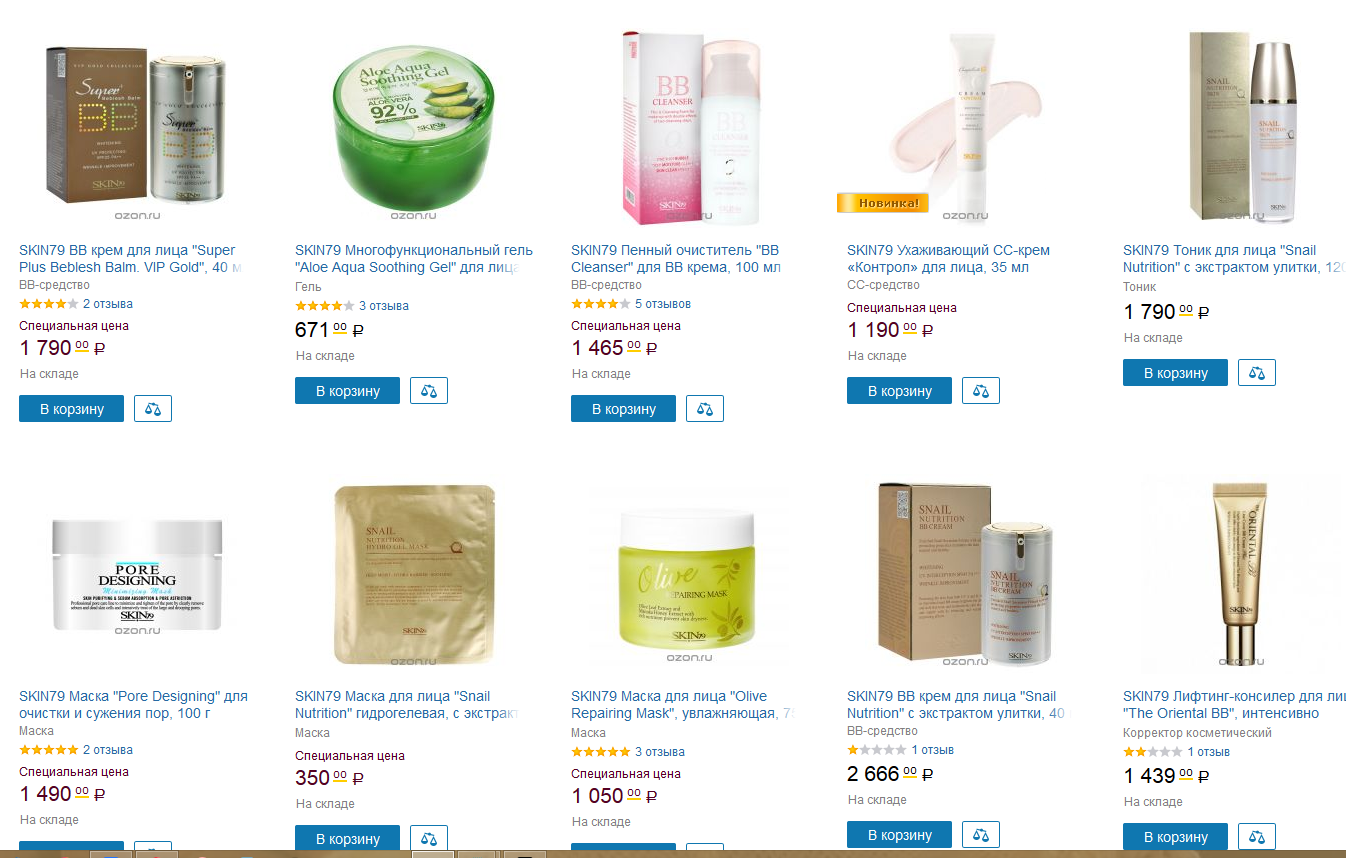Click compare icon for The Oriental BB concealer
This screenshot has width=1346, height=858.
pyautogui.click(x=1257, y=836)
